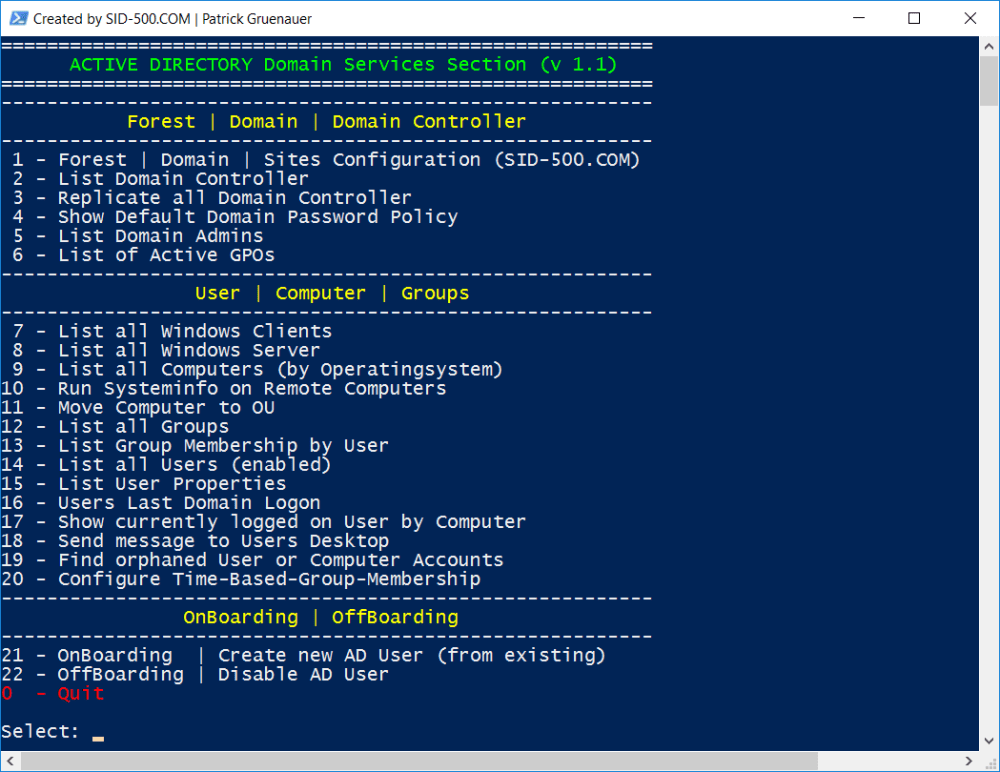Click the horizontal scrollbar right arrow
Viewport: 1000px width, 772px height.
coord(968,761)
